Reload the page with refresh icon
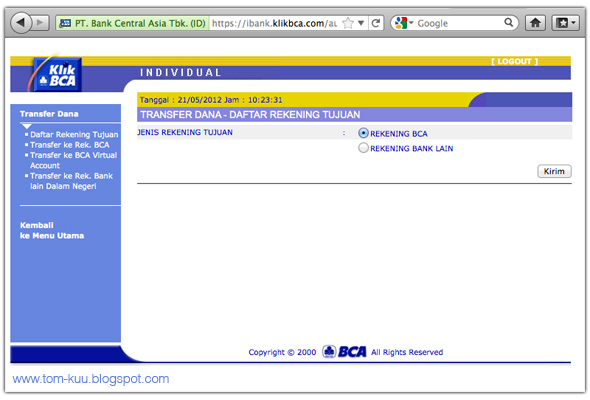Screen dimensions: 590x400 click(376, 23)
